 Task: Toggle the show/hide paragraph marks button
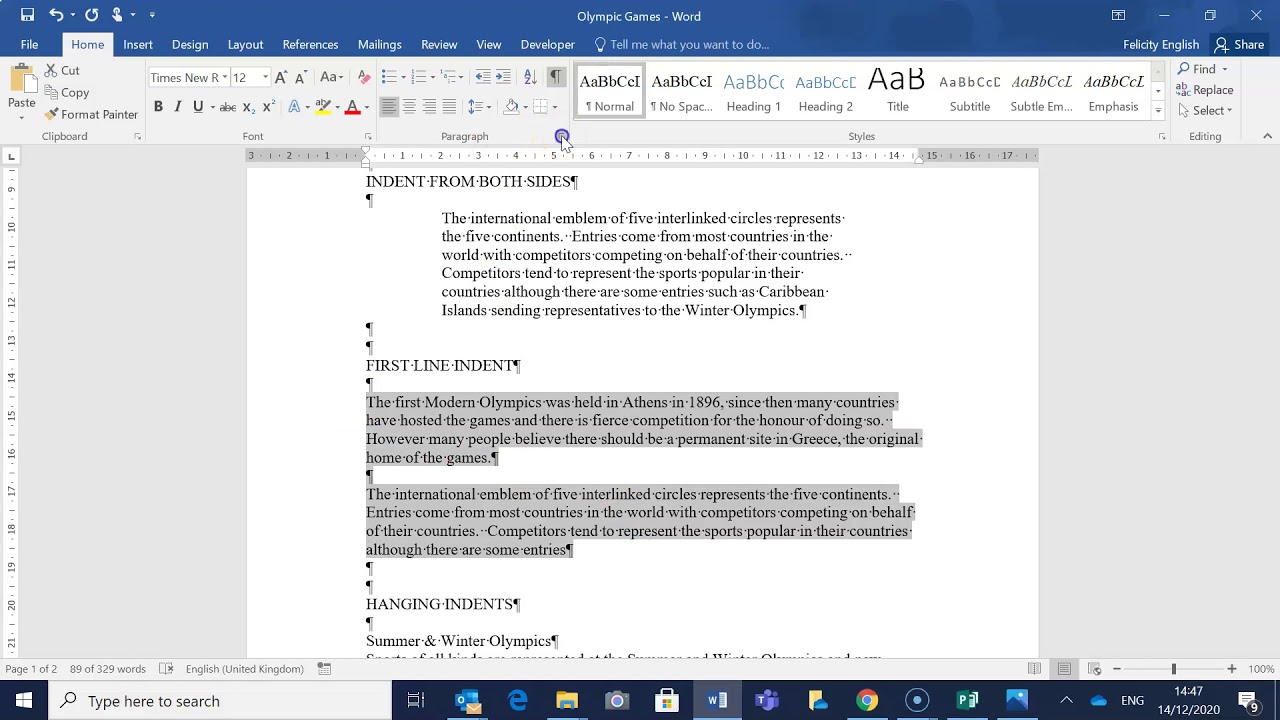click(x=556, y=77)
